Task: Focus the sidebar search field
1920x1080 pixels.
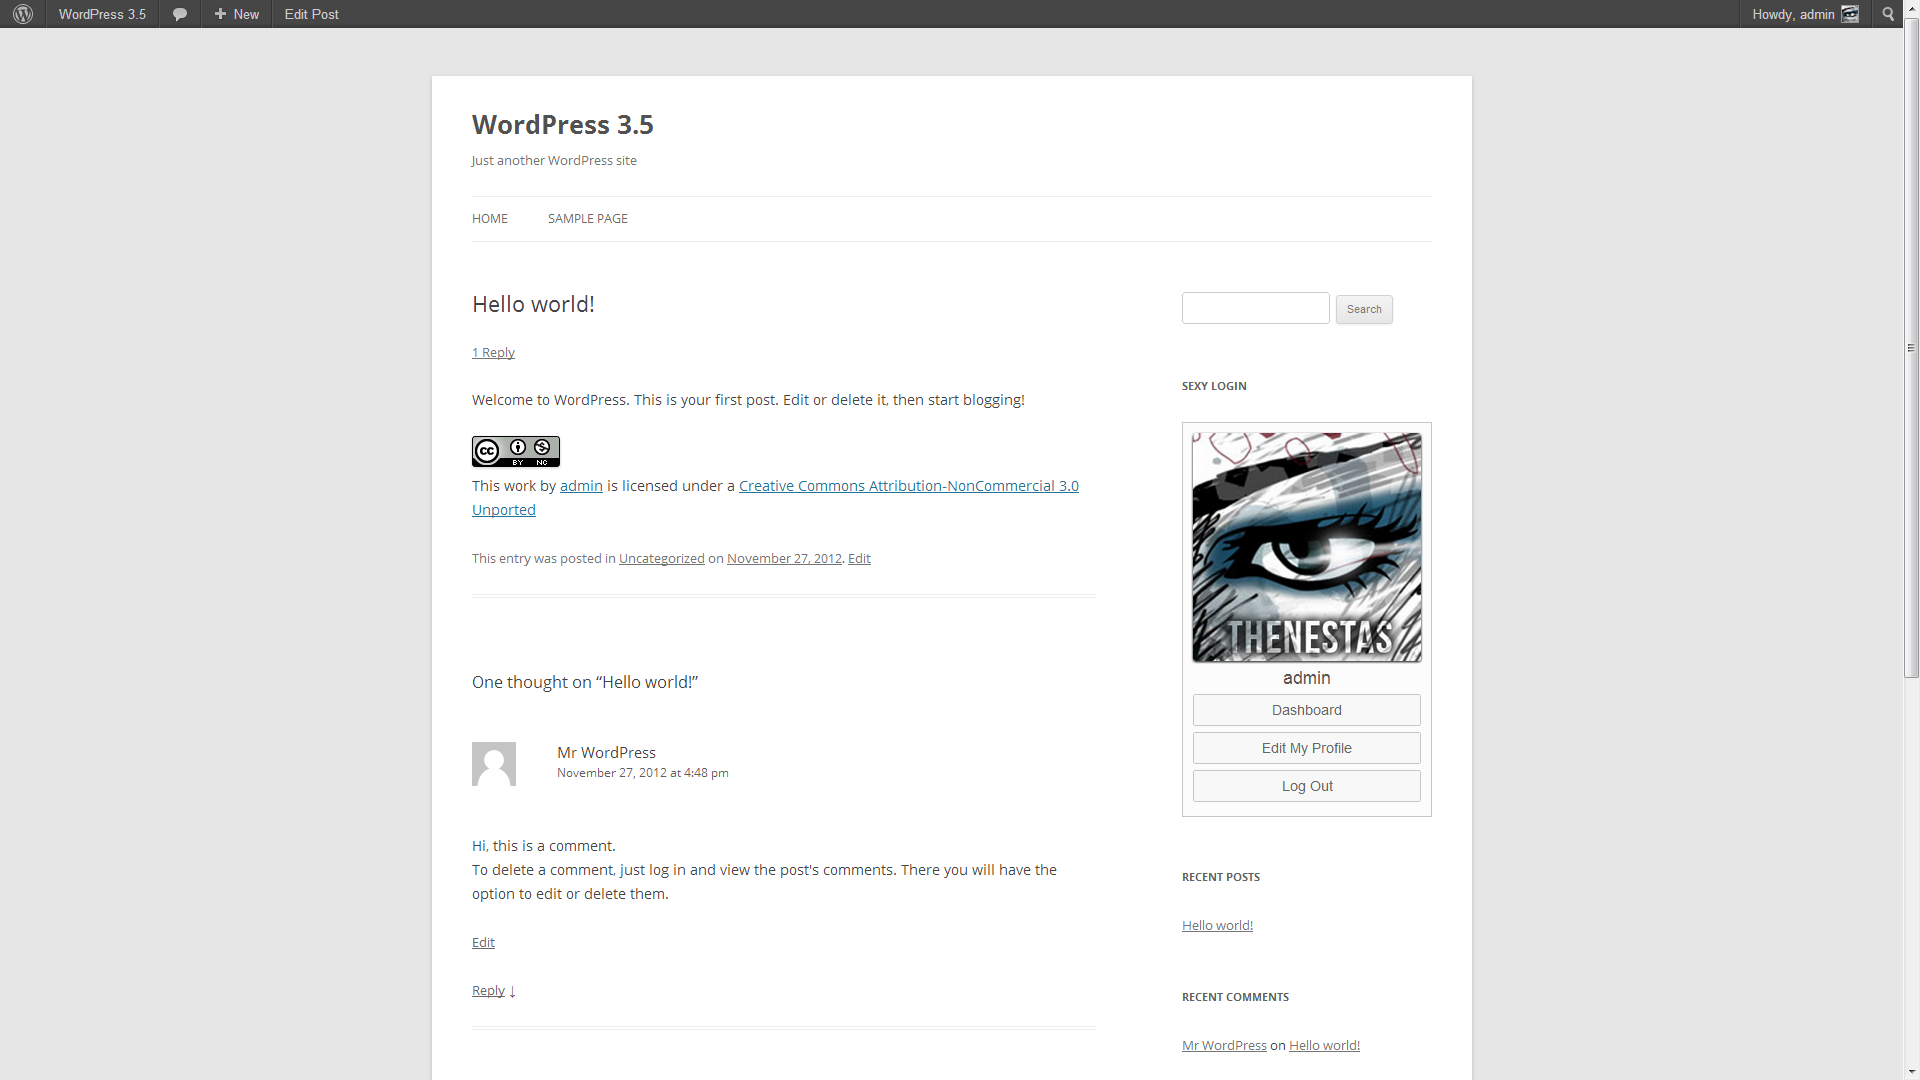Action: (1256, 308)
